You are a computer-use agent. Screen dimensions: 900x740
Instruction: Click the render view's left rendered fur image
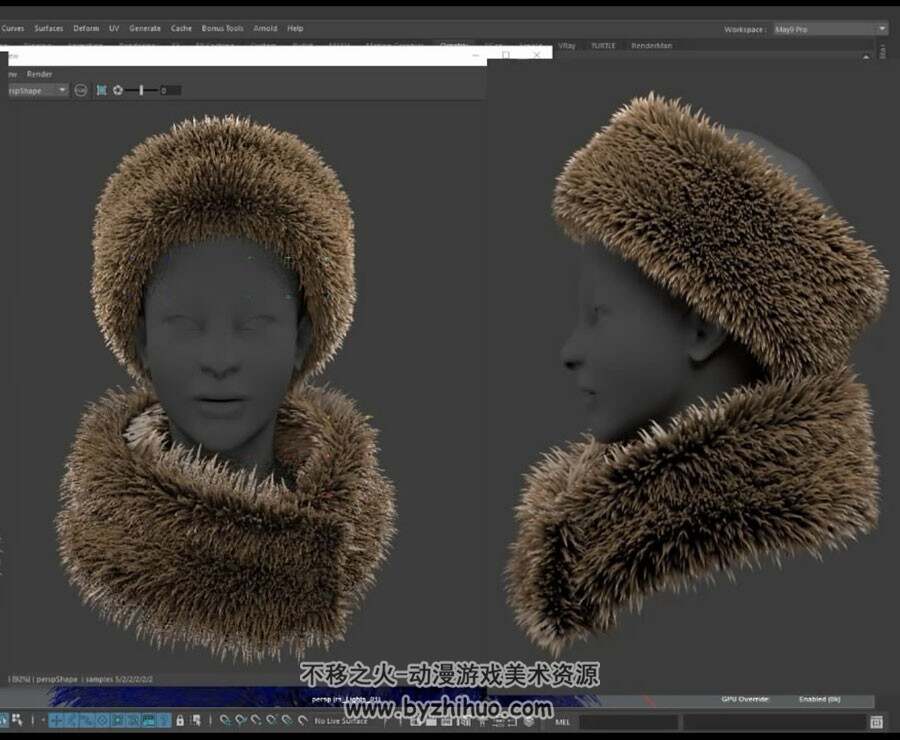pyautogui.click(x=227, y=390)
